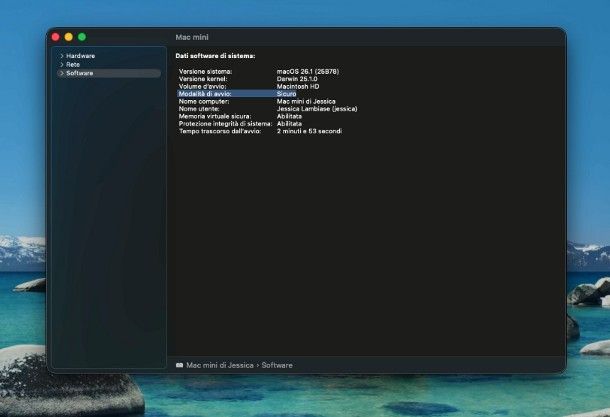
Task: Select Hardware in the sidebar
Action: pos(81,56)
